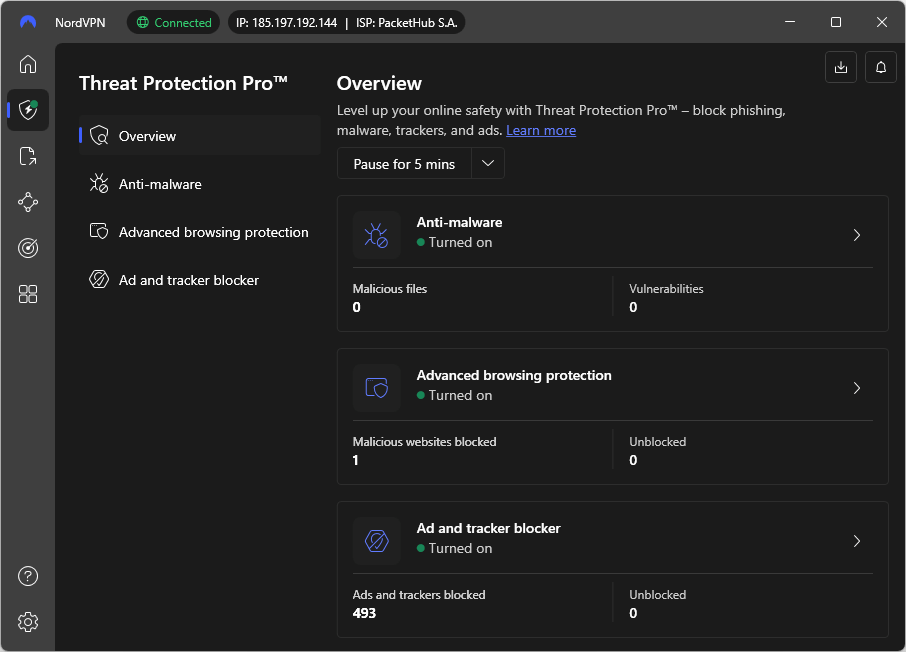Expand Advanced browsing protection card chevron
This screenshot has width=906, height=652.
click(x=856, y=388)
